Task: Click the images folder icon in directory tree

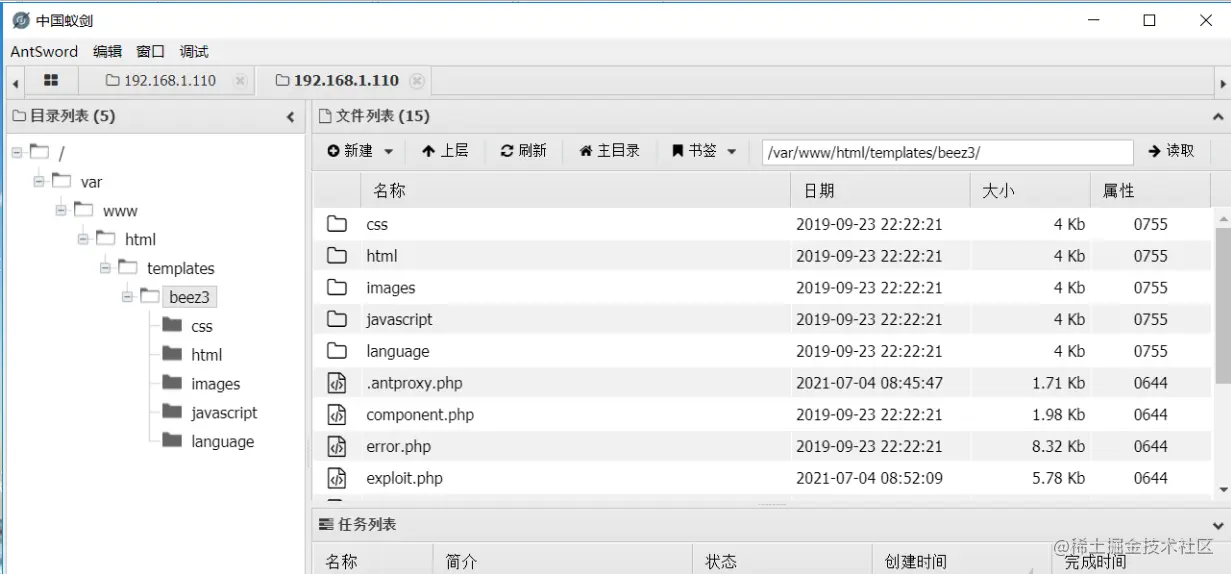Action: click(x=172, y=383)
